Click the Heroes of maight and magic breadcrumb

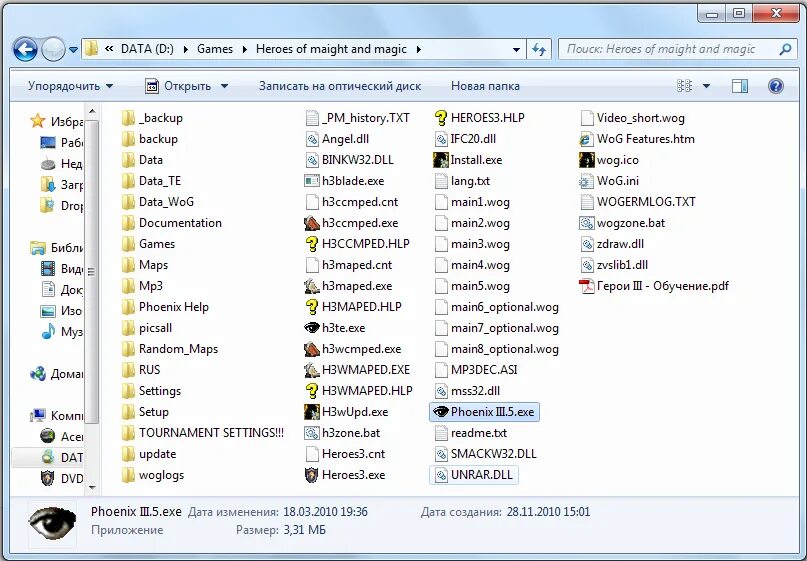(331, 49)
